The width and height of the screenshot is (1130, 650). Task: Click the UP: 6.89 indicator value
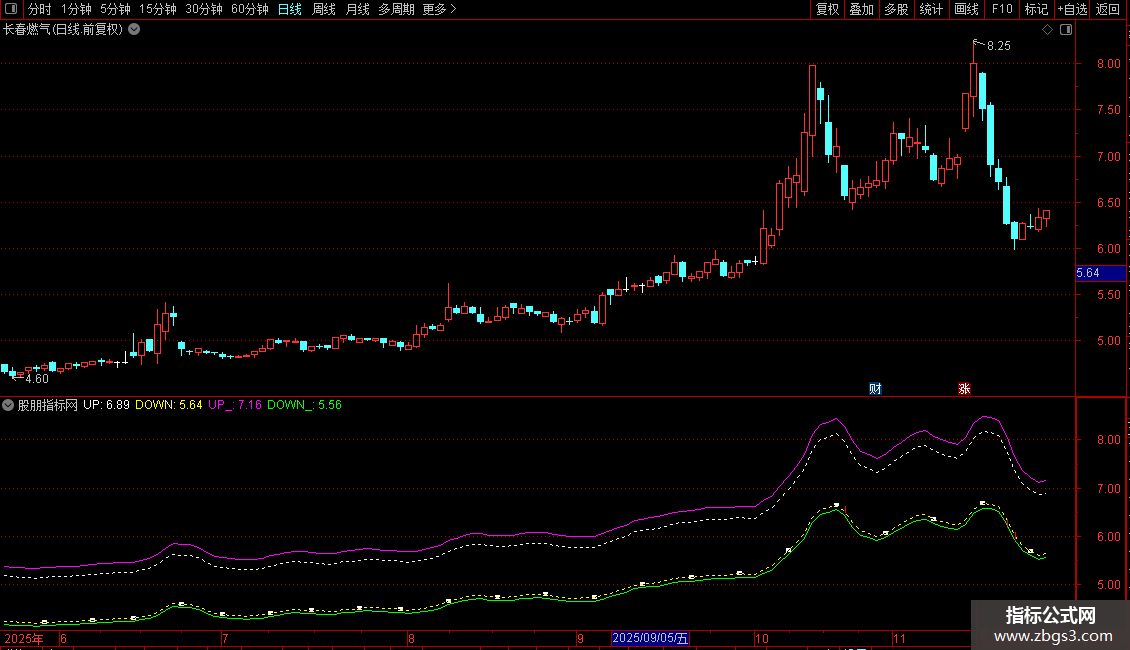[x=106, y=405]
